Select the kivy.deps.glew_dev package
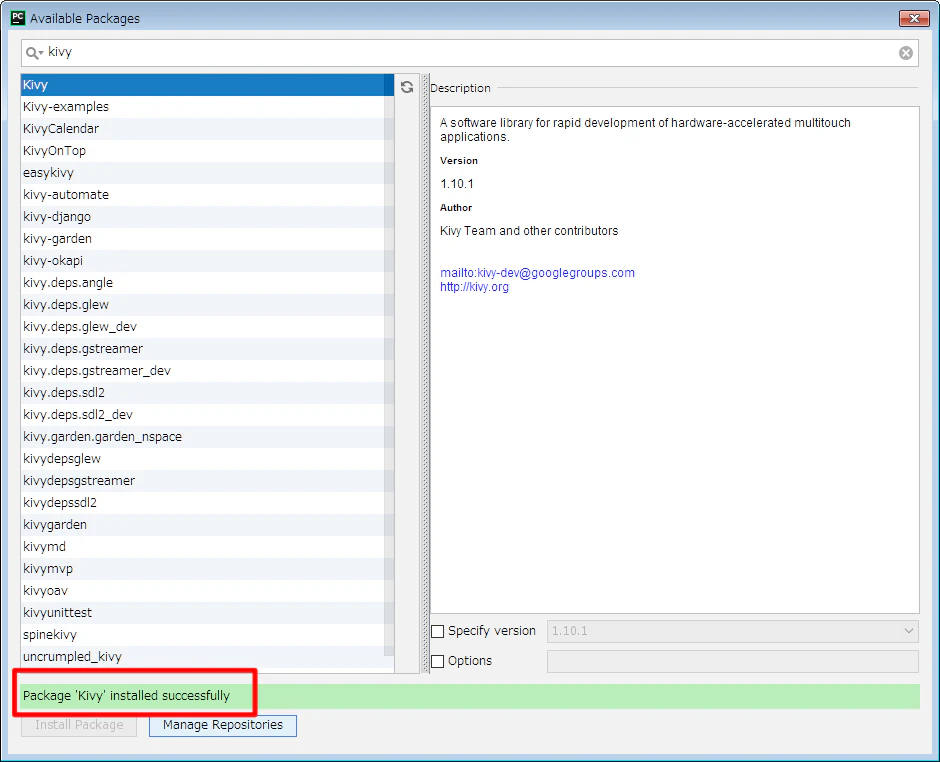Screen dimensions: 940x762 207,327
